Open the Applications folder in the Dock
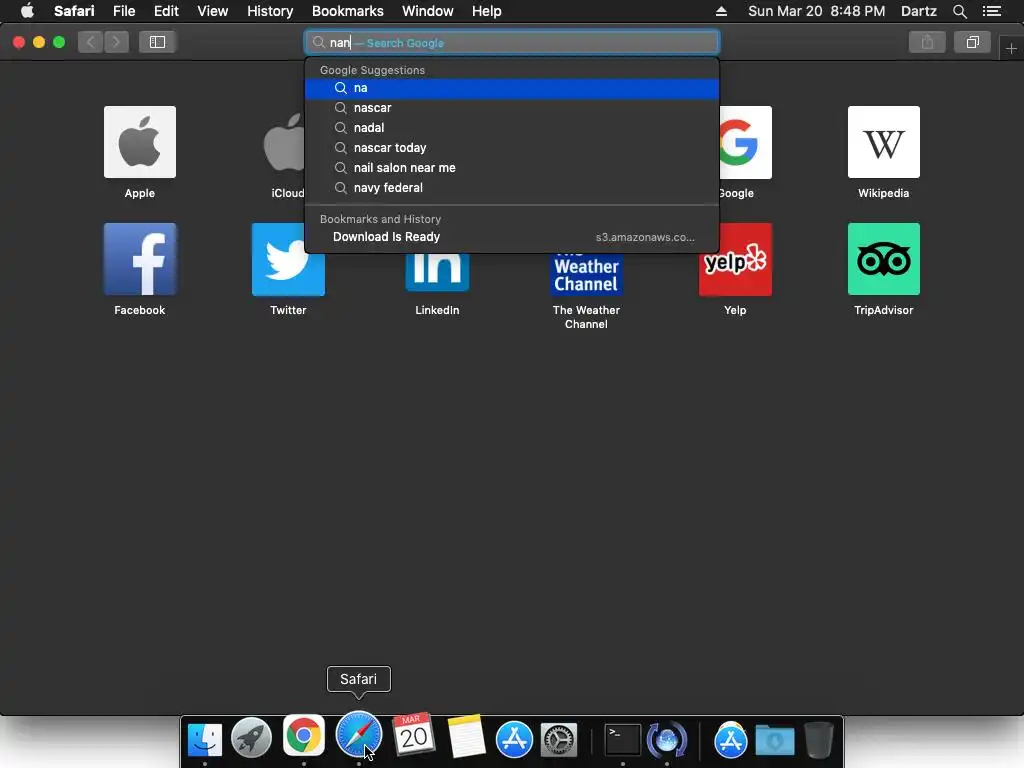 pos(730,740)
